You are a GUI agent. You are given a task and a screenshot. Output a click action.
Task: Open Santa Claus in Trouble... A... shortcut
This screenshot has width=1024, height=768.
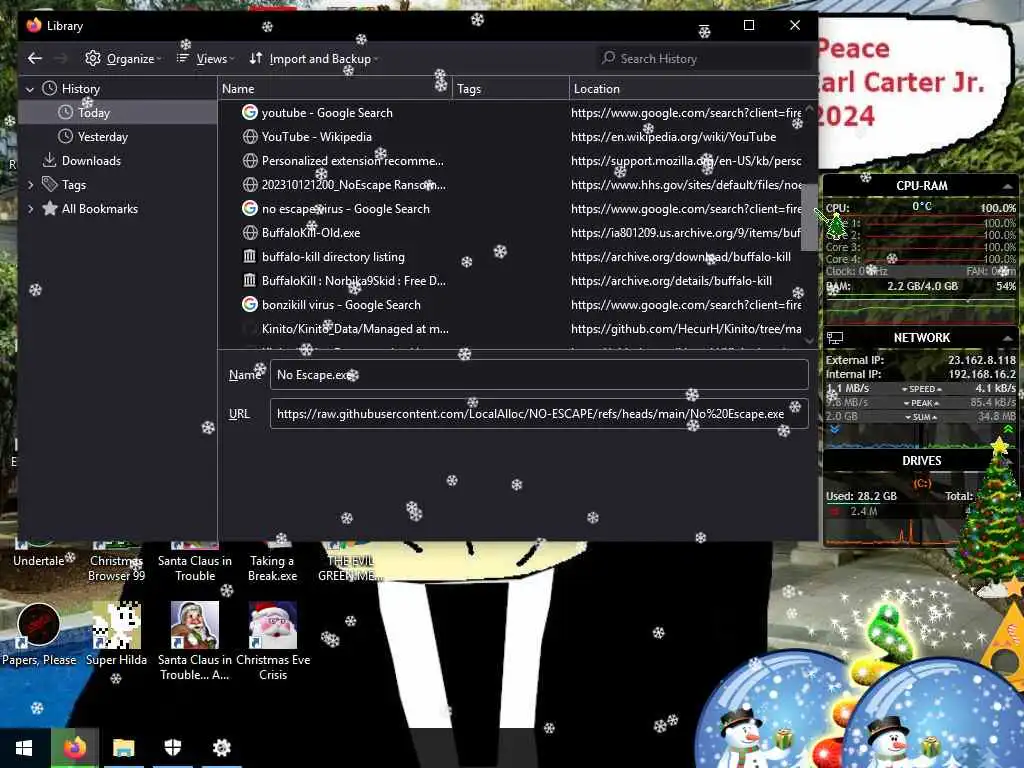(x=195, y=641)
